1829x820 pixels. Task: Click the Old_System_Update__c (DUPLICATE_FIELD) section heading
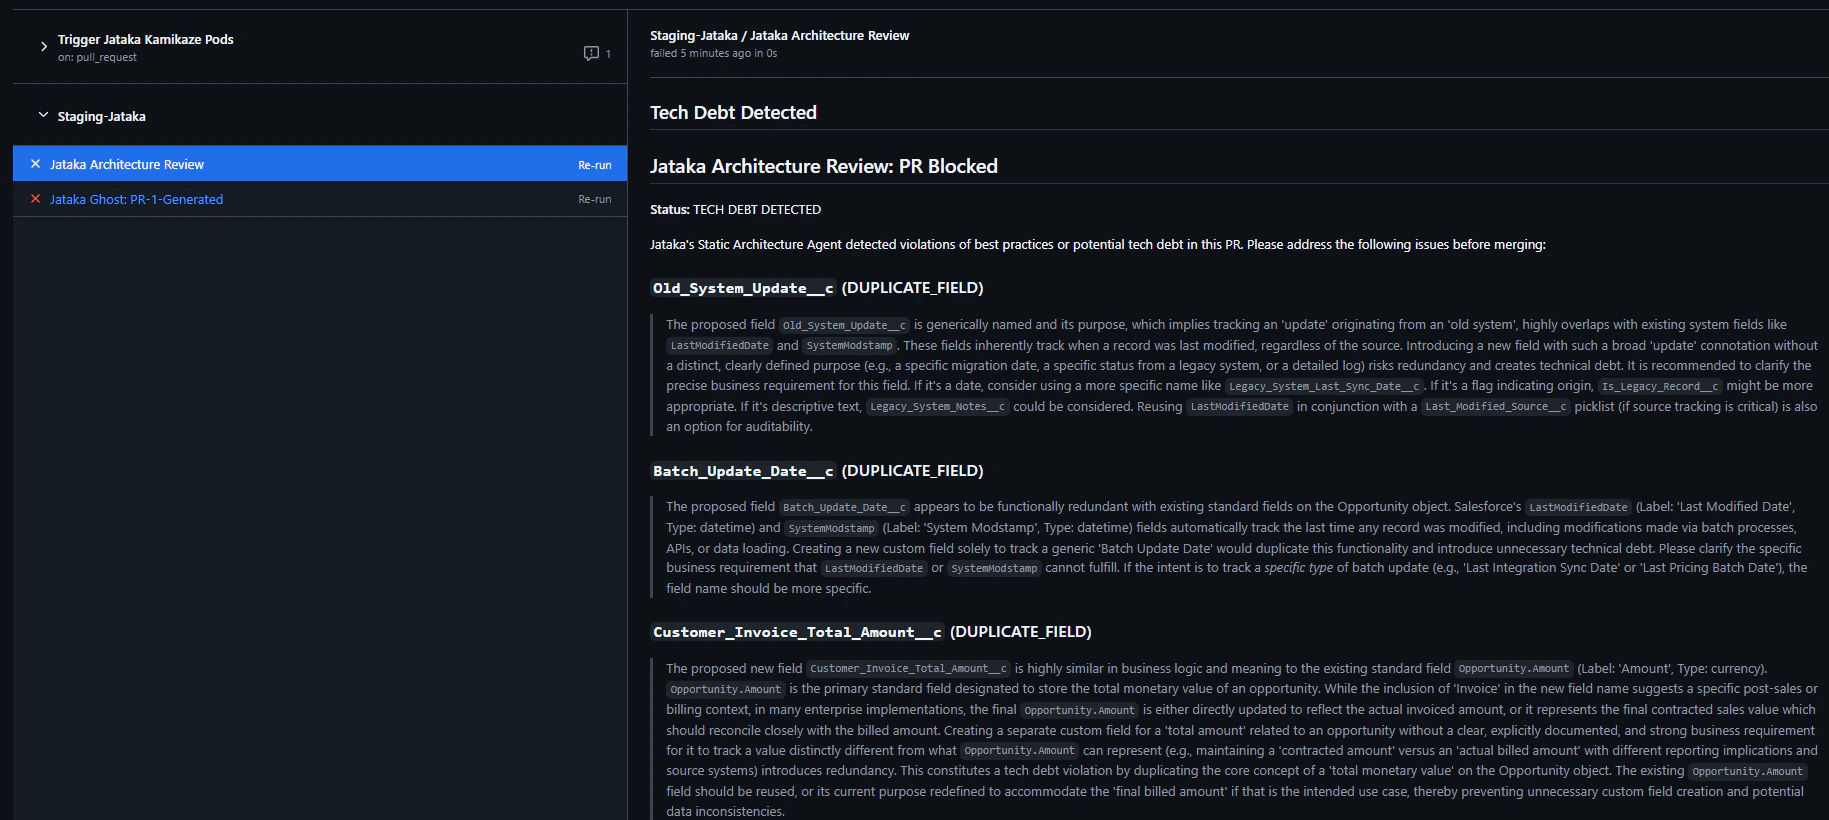(817, 288)
